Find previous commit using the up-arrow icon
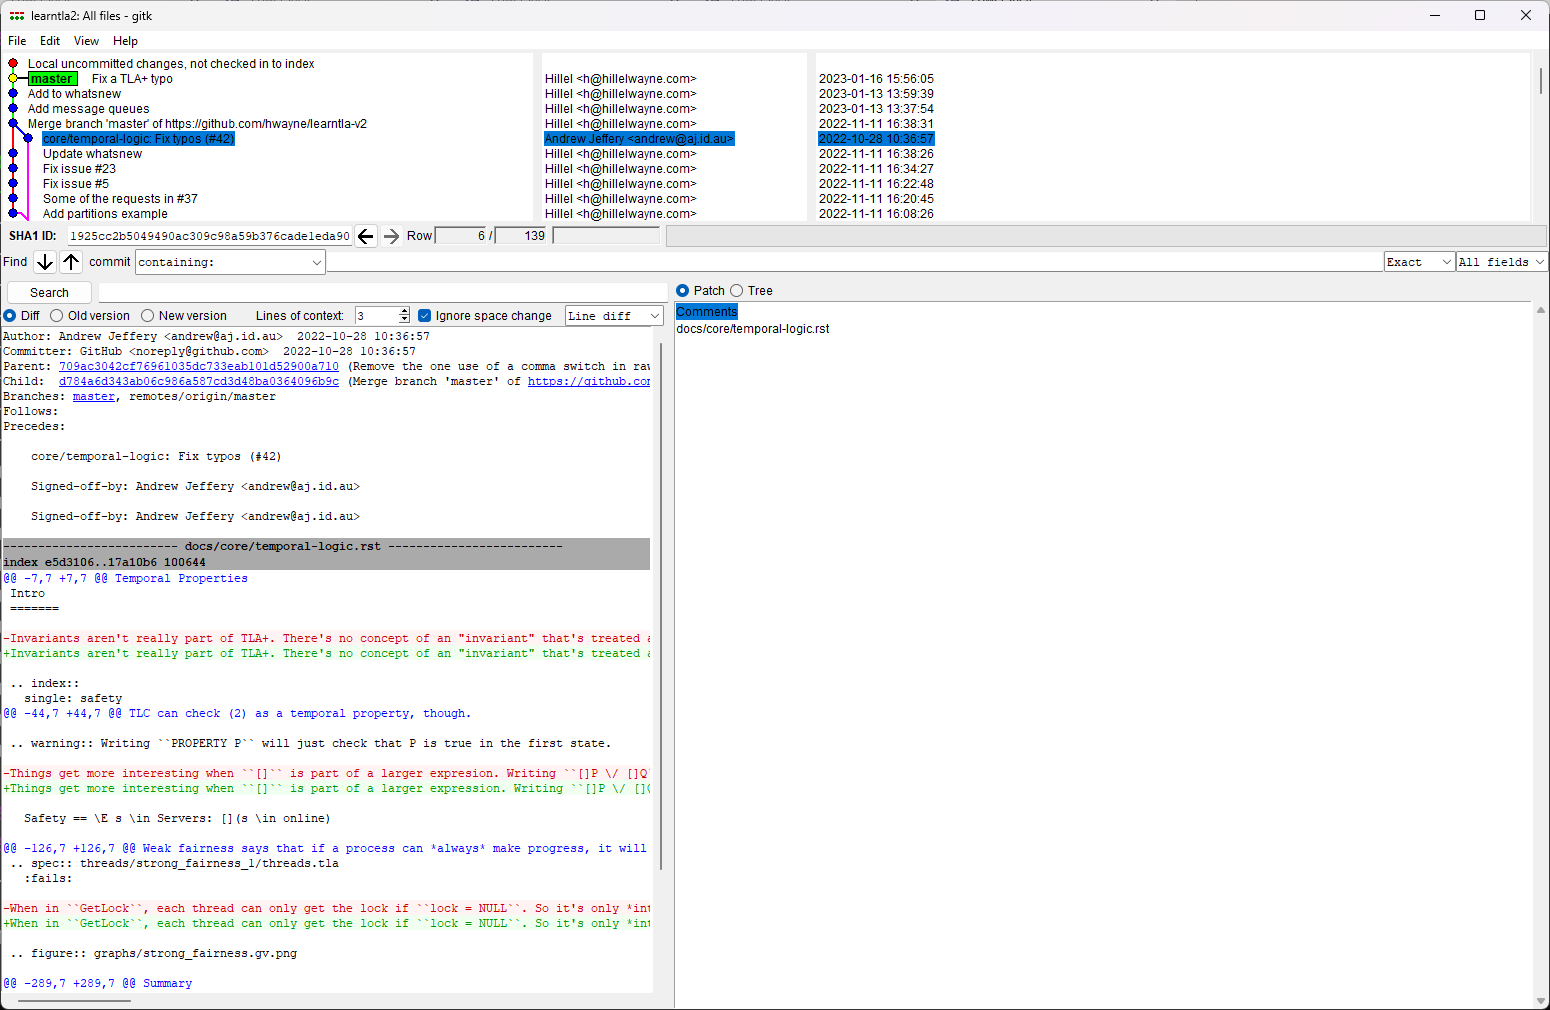The width and height of the screenshot is (1550, 1010). point(71,261)
